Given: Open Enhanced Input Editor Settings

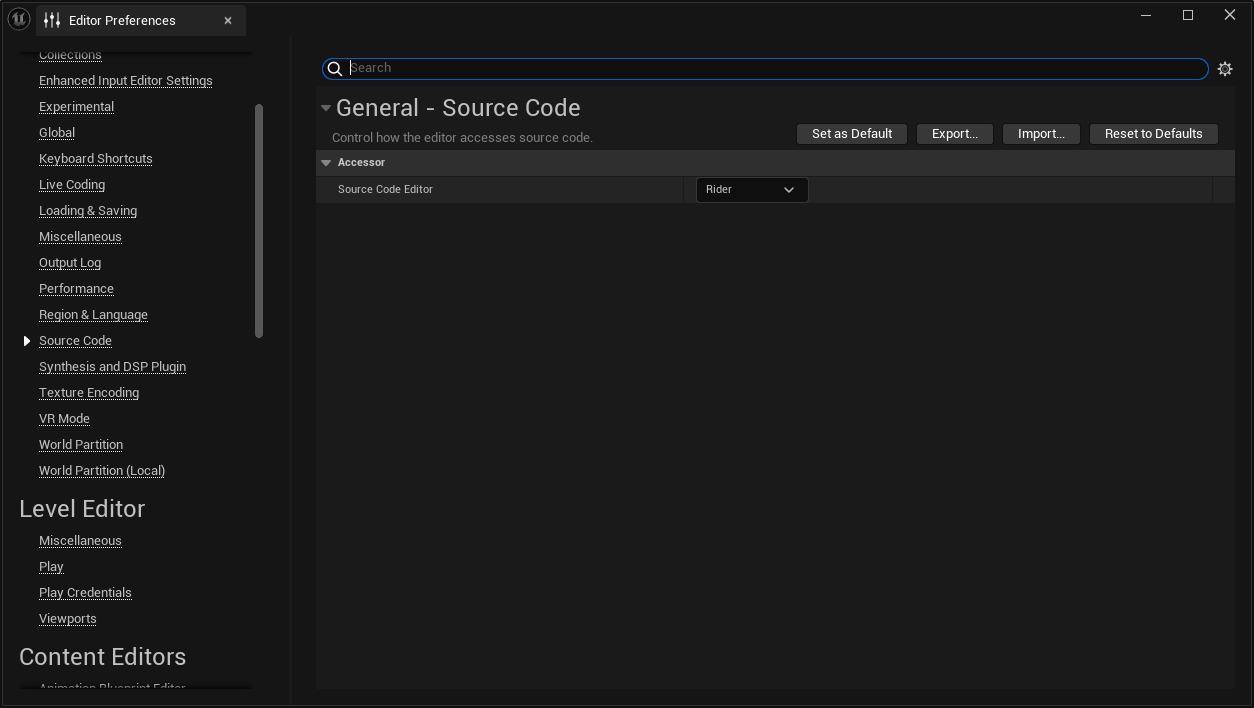Looking at the screenshot, I should coord(126,81).
